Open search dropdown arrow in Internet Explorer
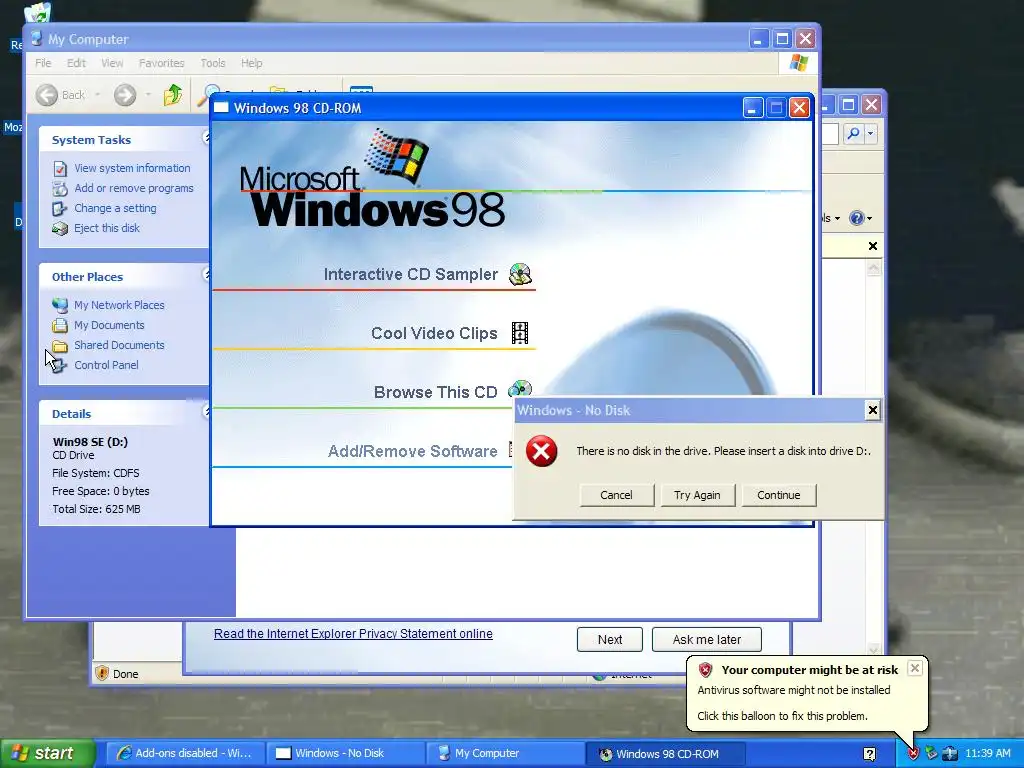1024x768 pixels. 870,134
